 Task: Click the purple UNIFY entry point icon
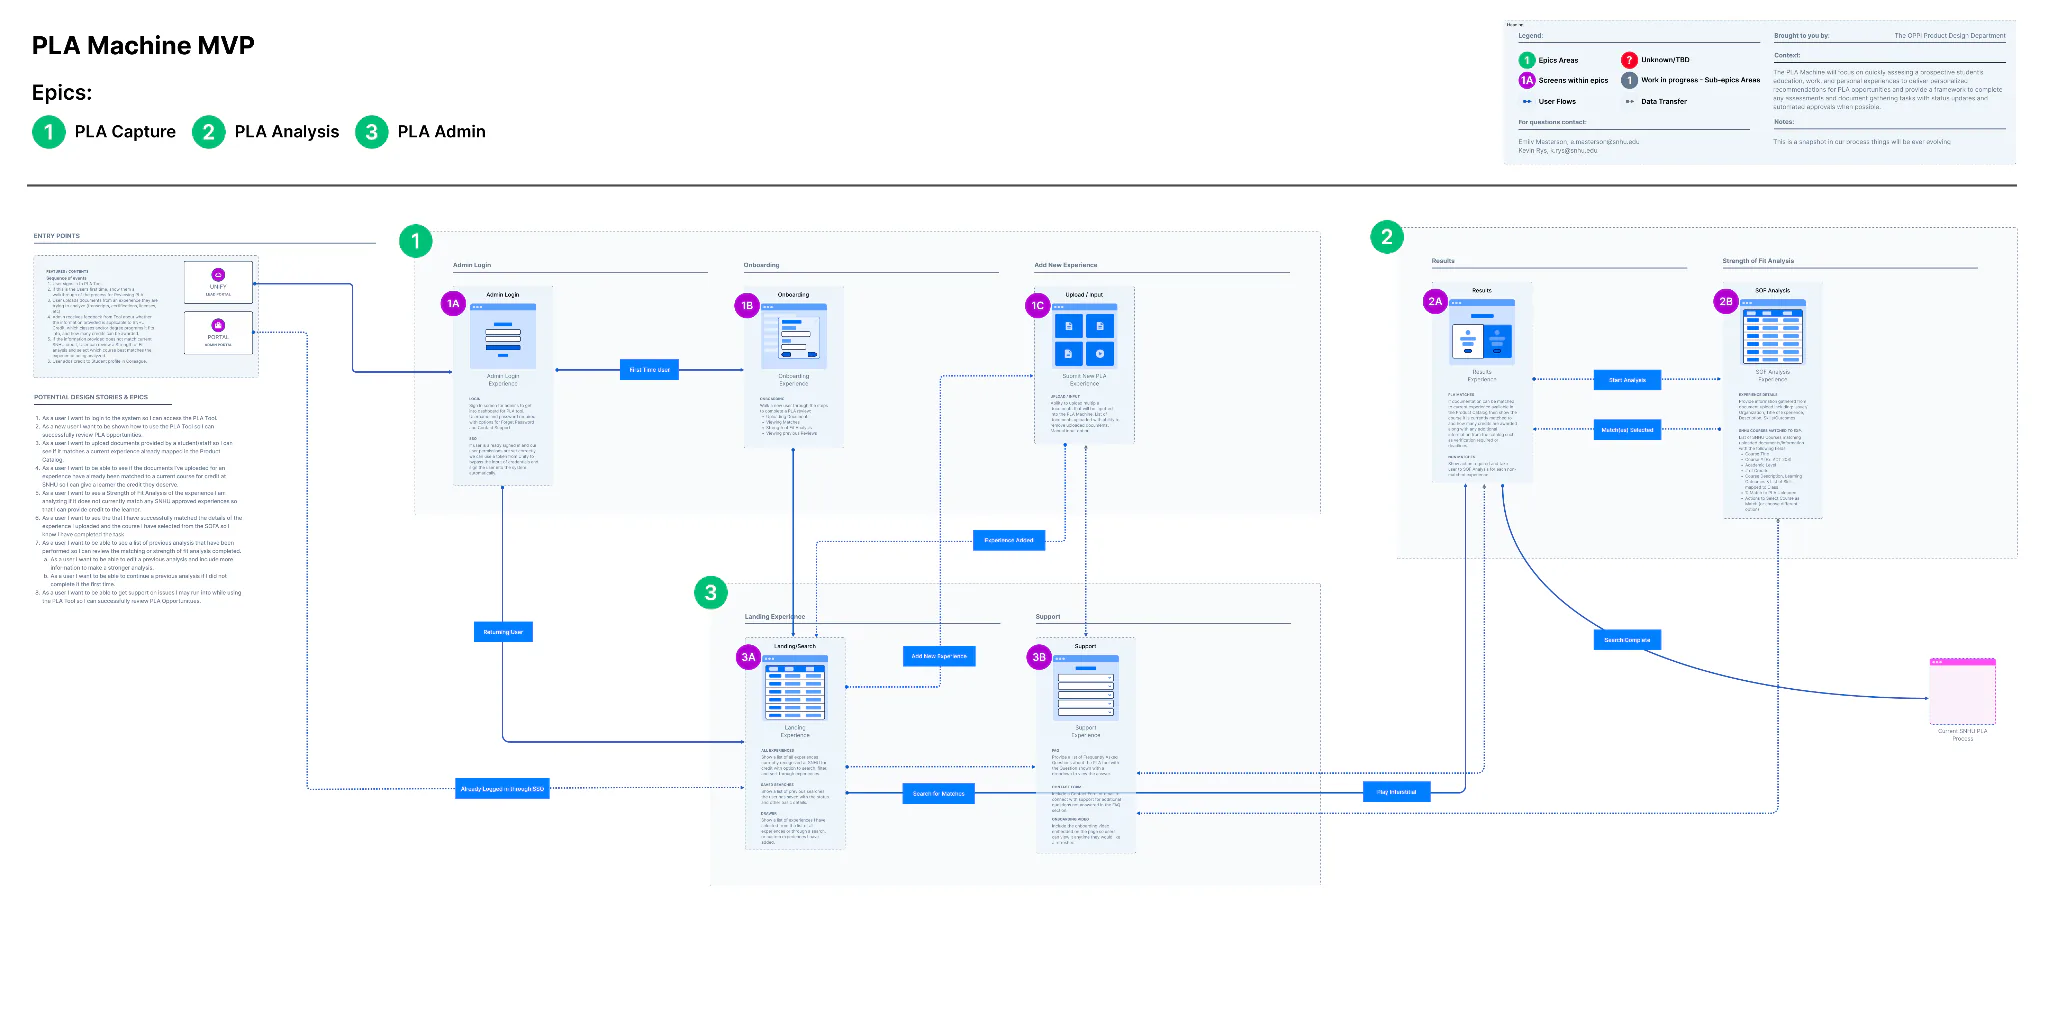point(218,275)
